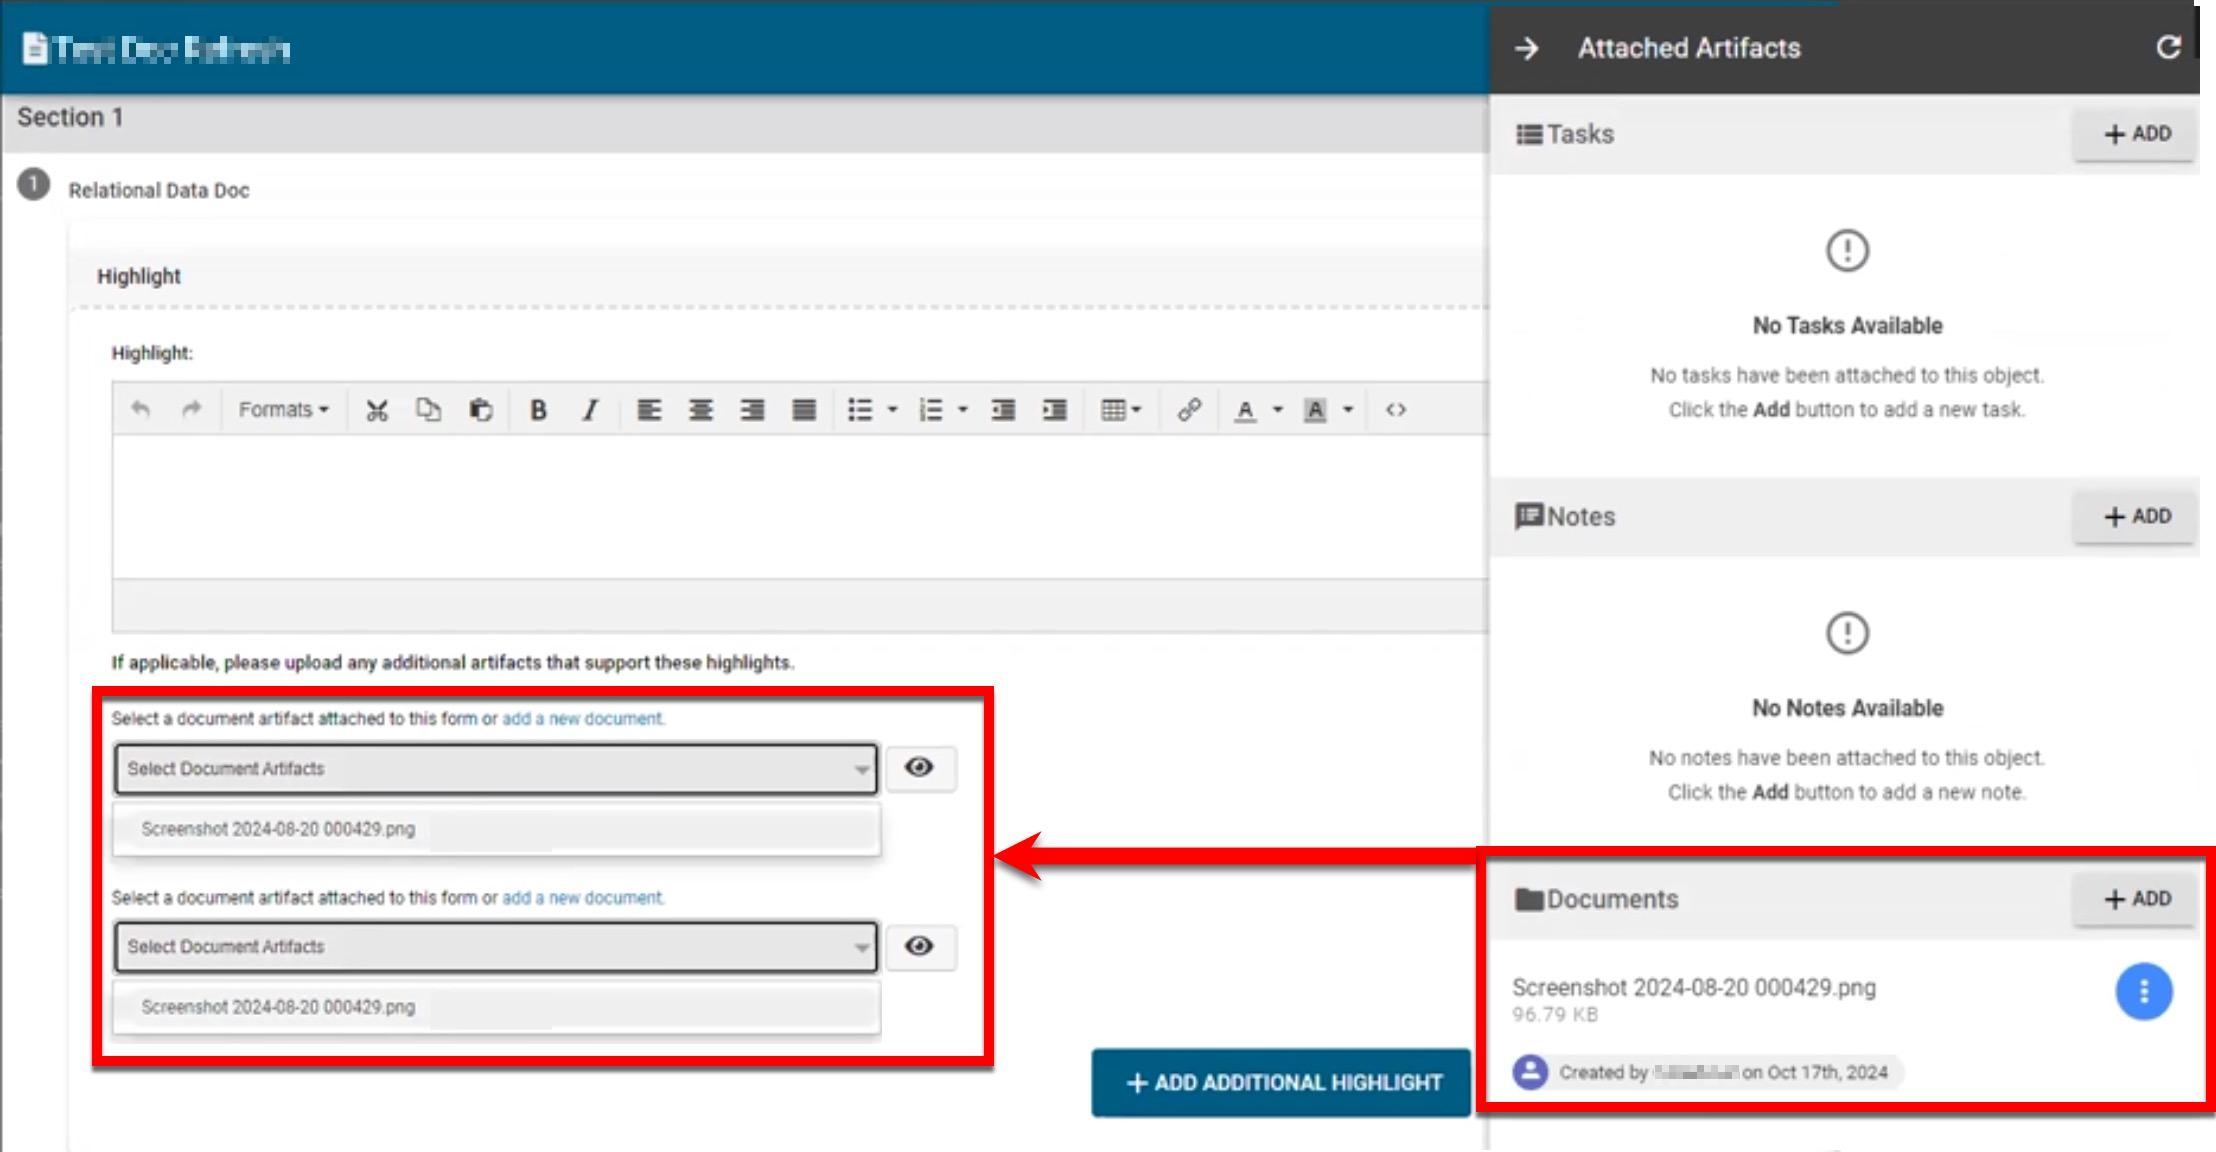Expand first Select Document Artifacts dropdown
This screenshot has width=2216, height=1152.
[x=496, y=769]
